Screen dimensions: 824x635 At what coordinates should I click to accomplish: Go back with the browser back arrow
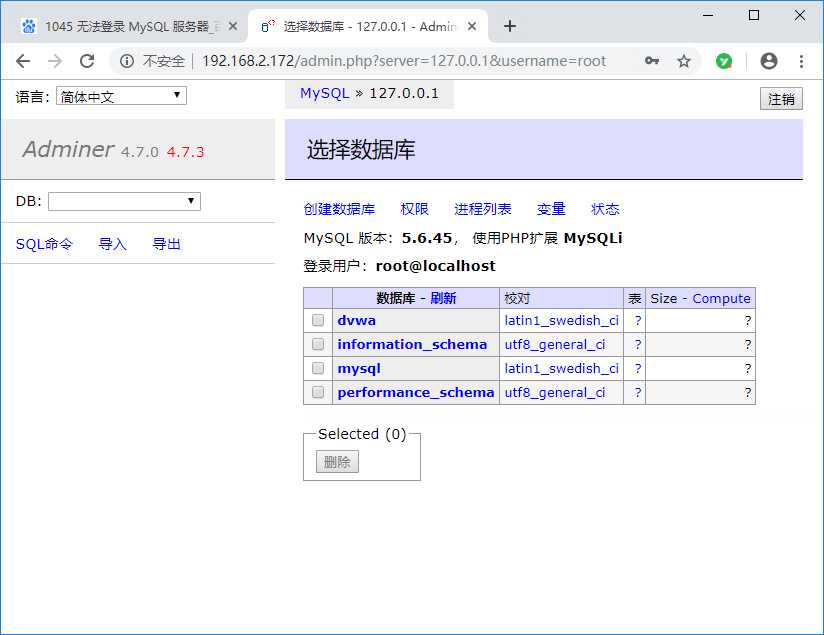tap(23, 62)
